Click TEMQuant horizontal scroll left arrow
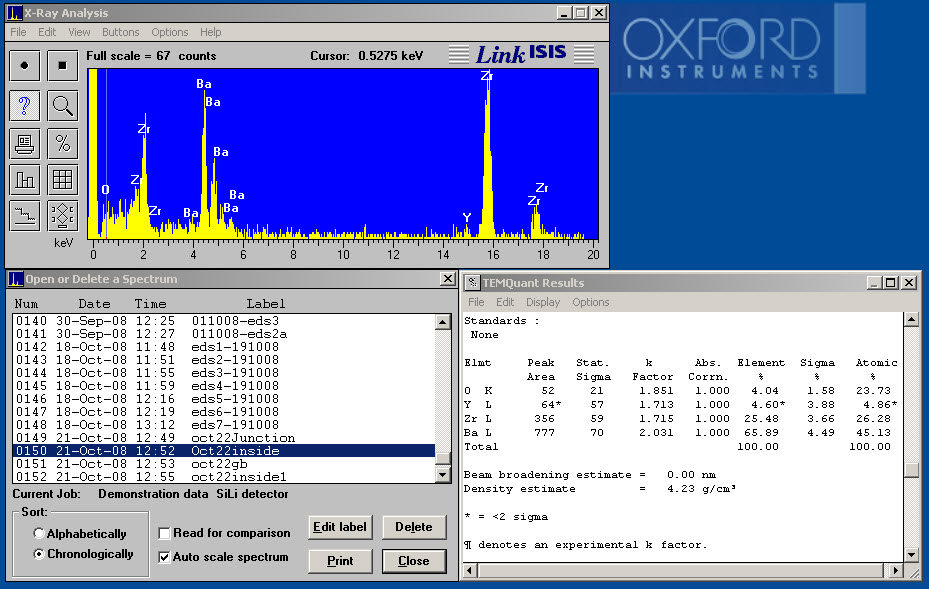The width and height of the screenshot is (929, 589). [x=470, y=570]
